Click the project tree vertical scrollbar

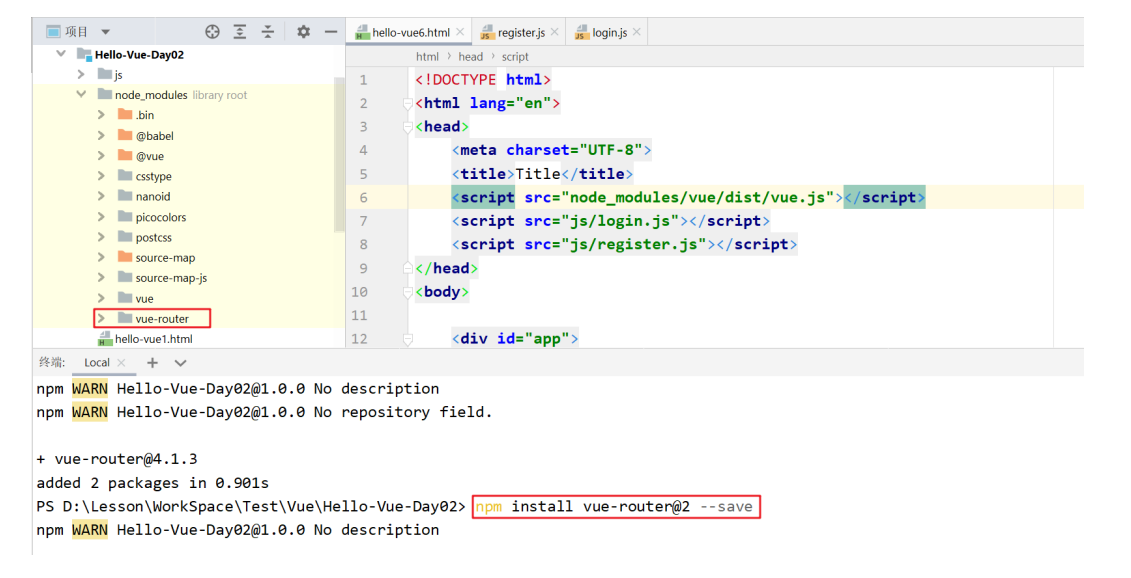point(339,154)
